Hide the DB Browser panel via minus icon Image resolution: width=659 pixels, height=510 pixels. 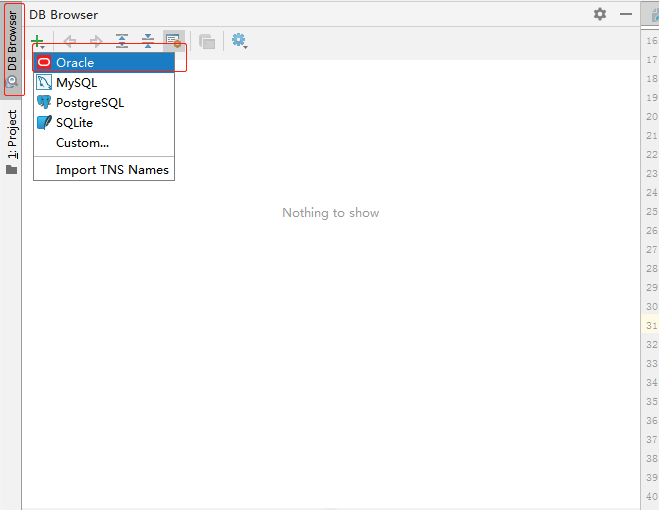[626, 14]
